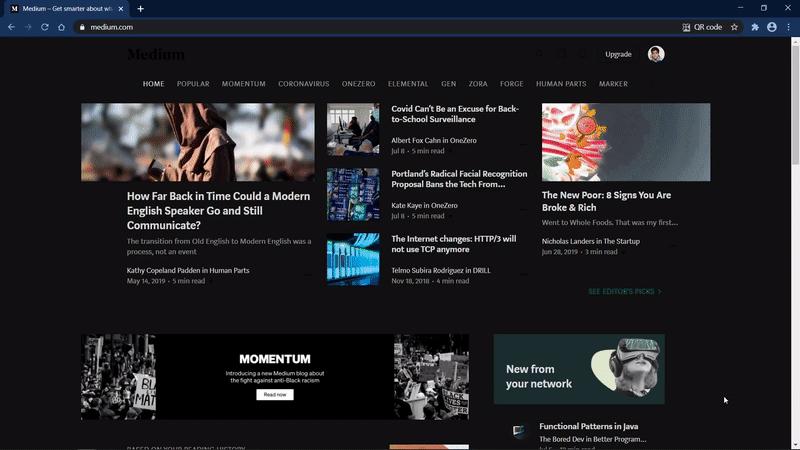The height and width of the screenshot is (450, 800).
Task: Open Chrome profile account icon
Action: [x=771, y=27]
